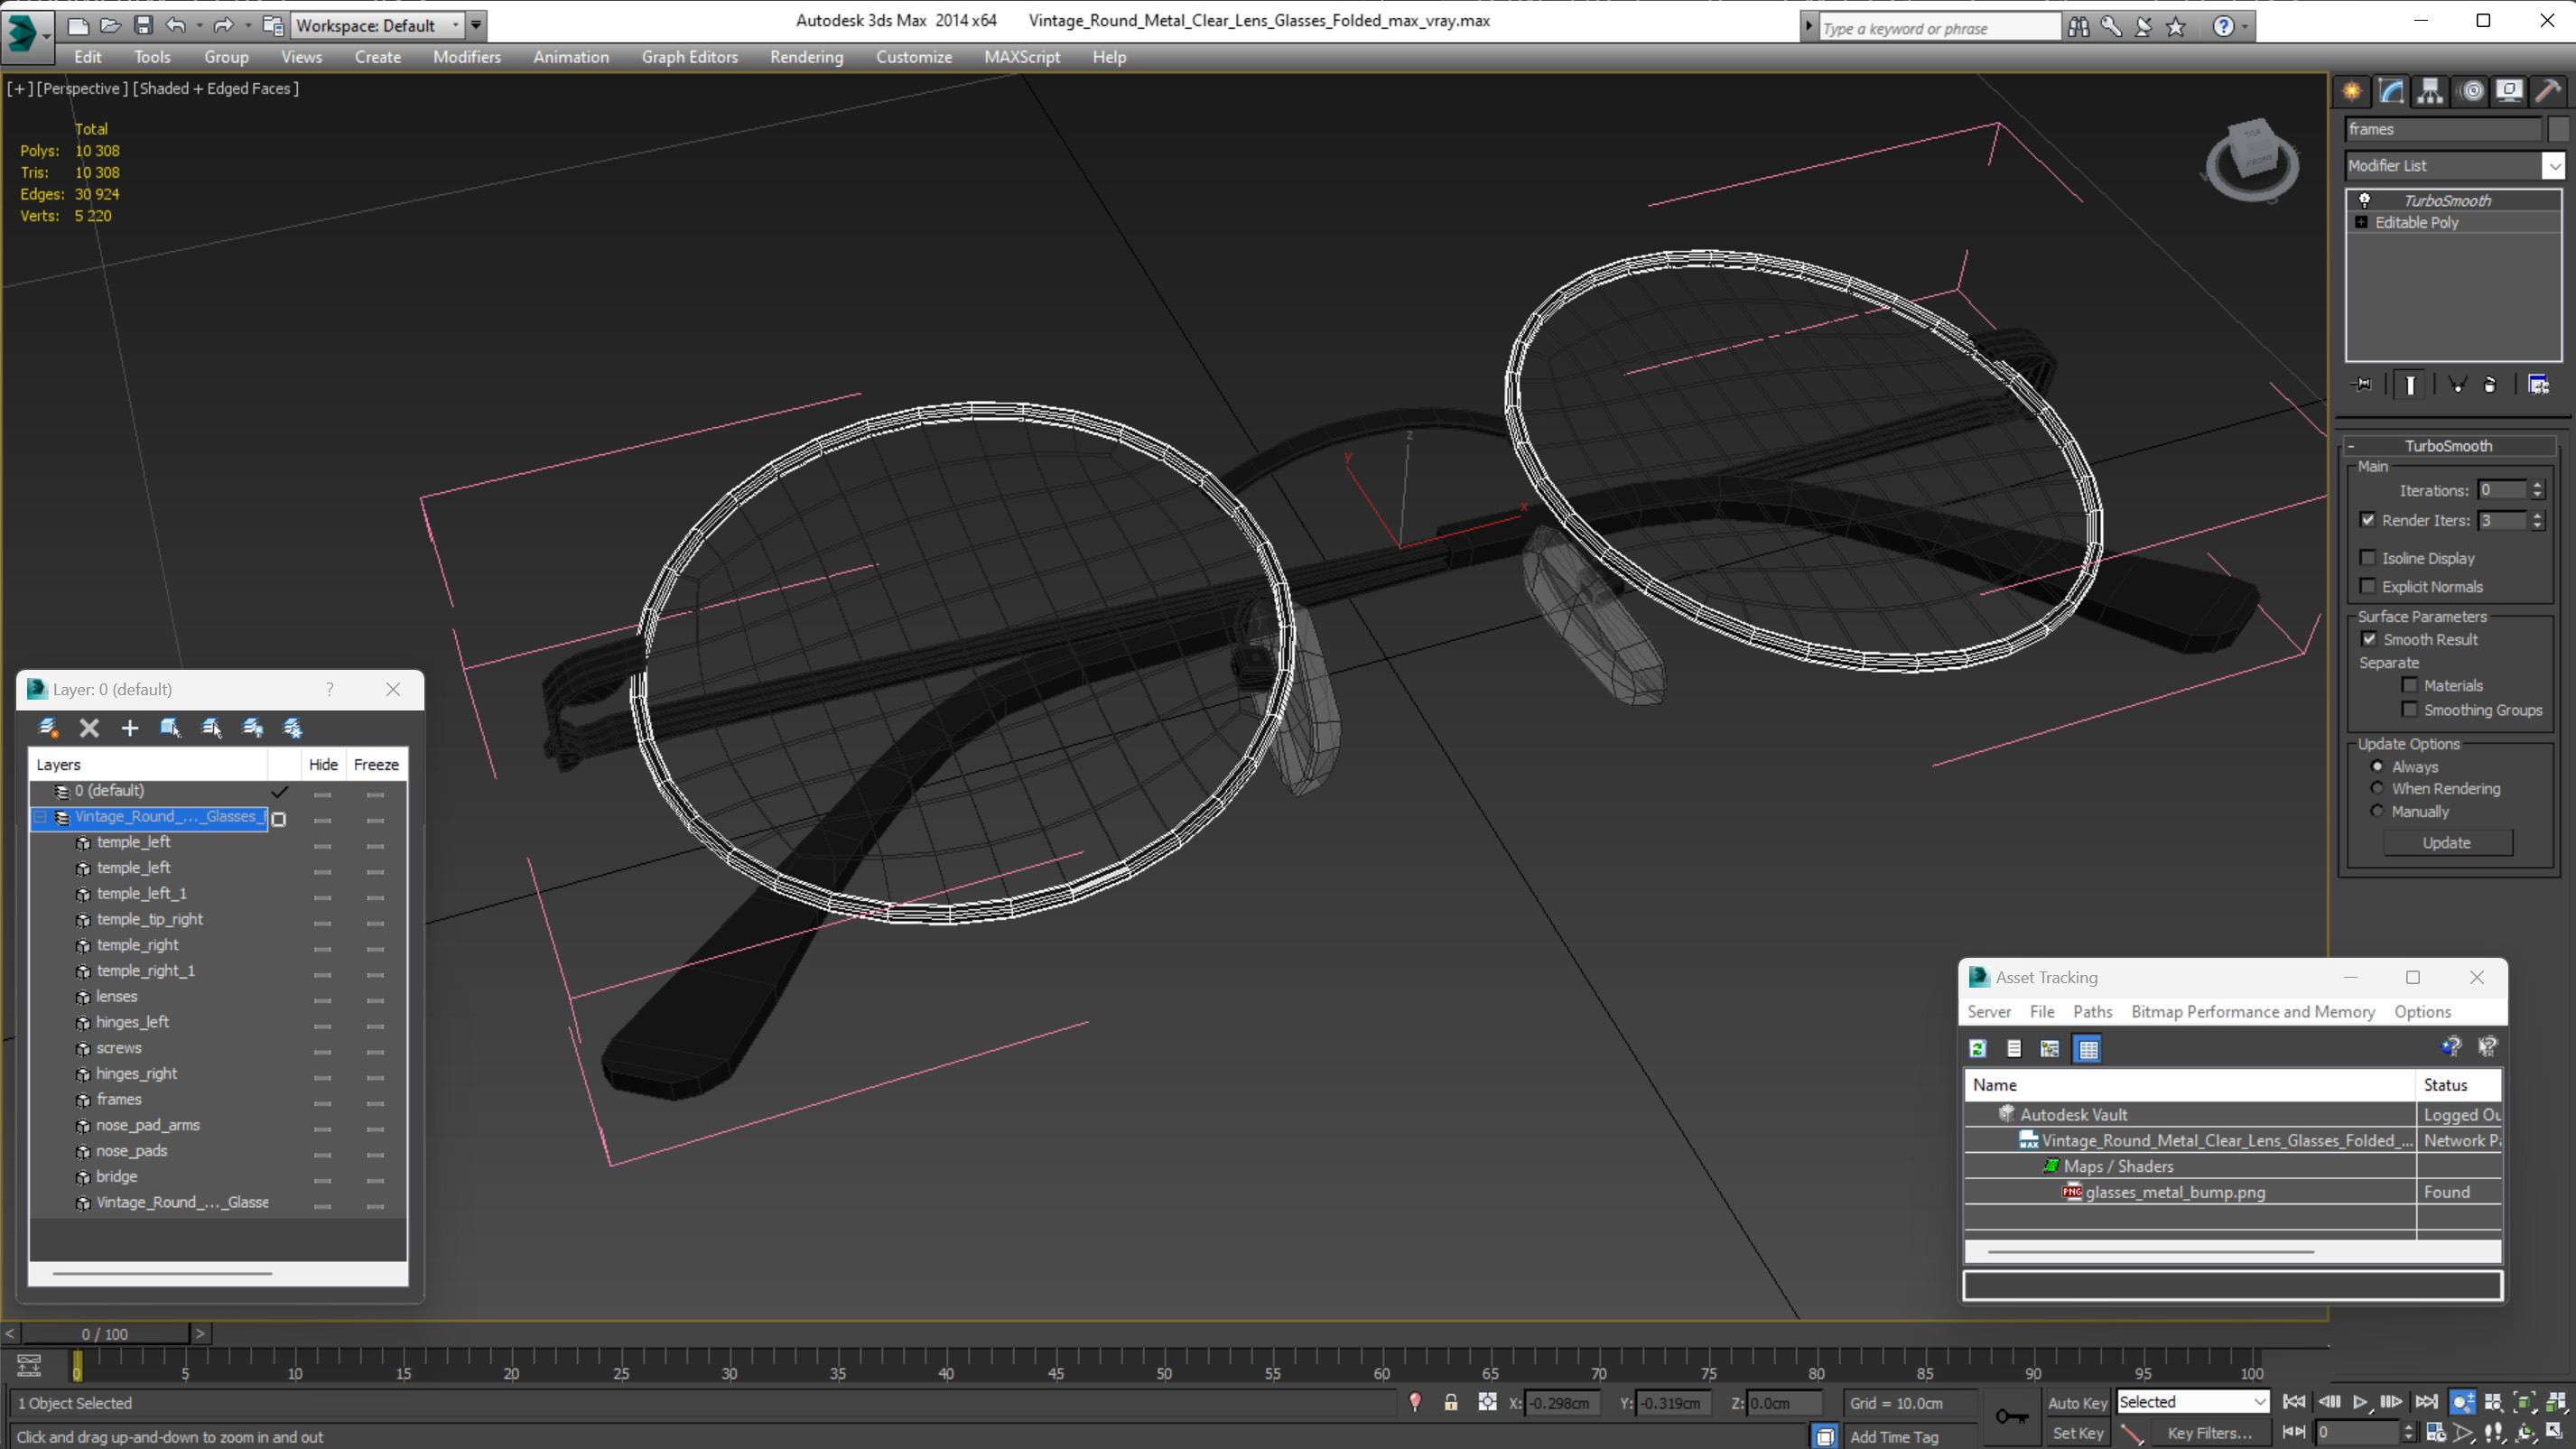Click the Play Animation button
Viewport: 2576px width, 1449px height.
(x=2360, y=1402)
